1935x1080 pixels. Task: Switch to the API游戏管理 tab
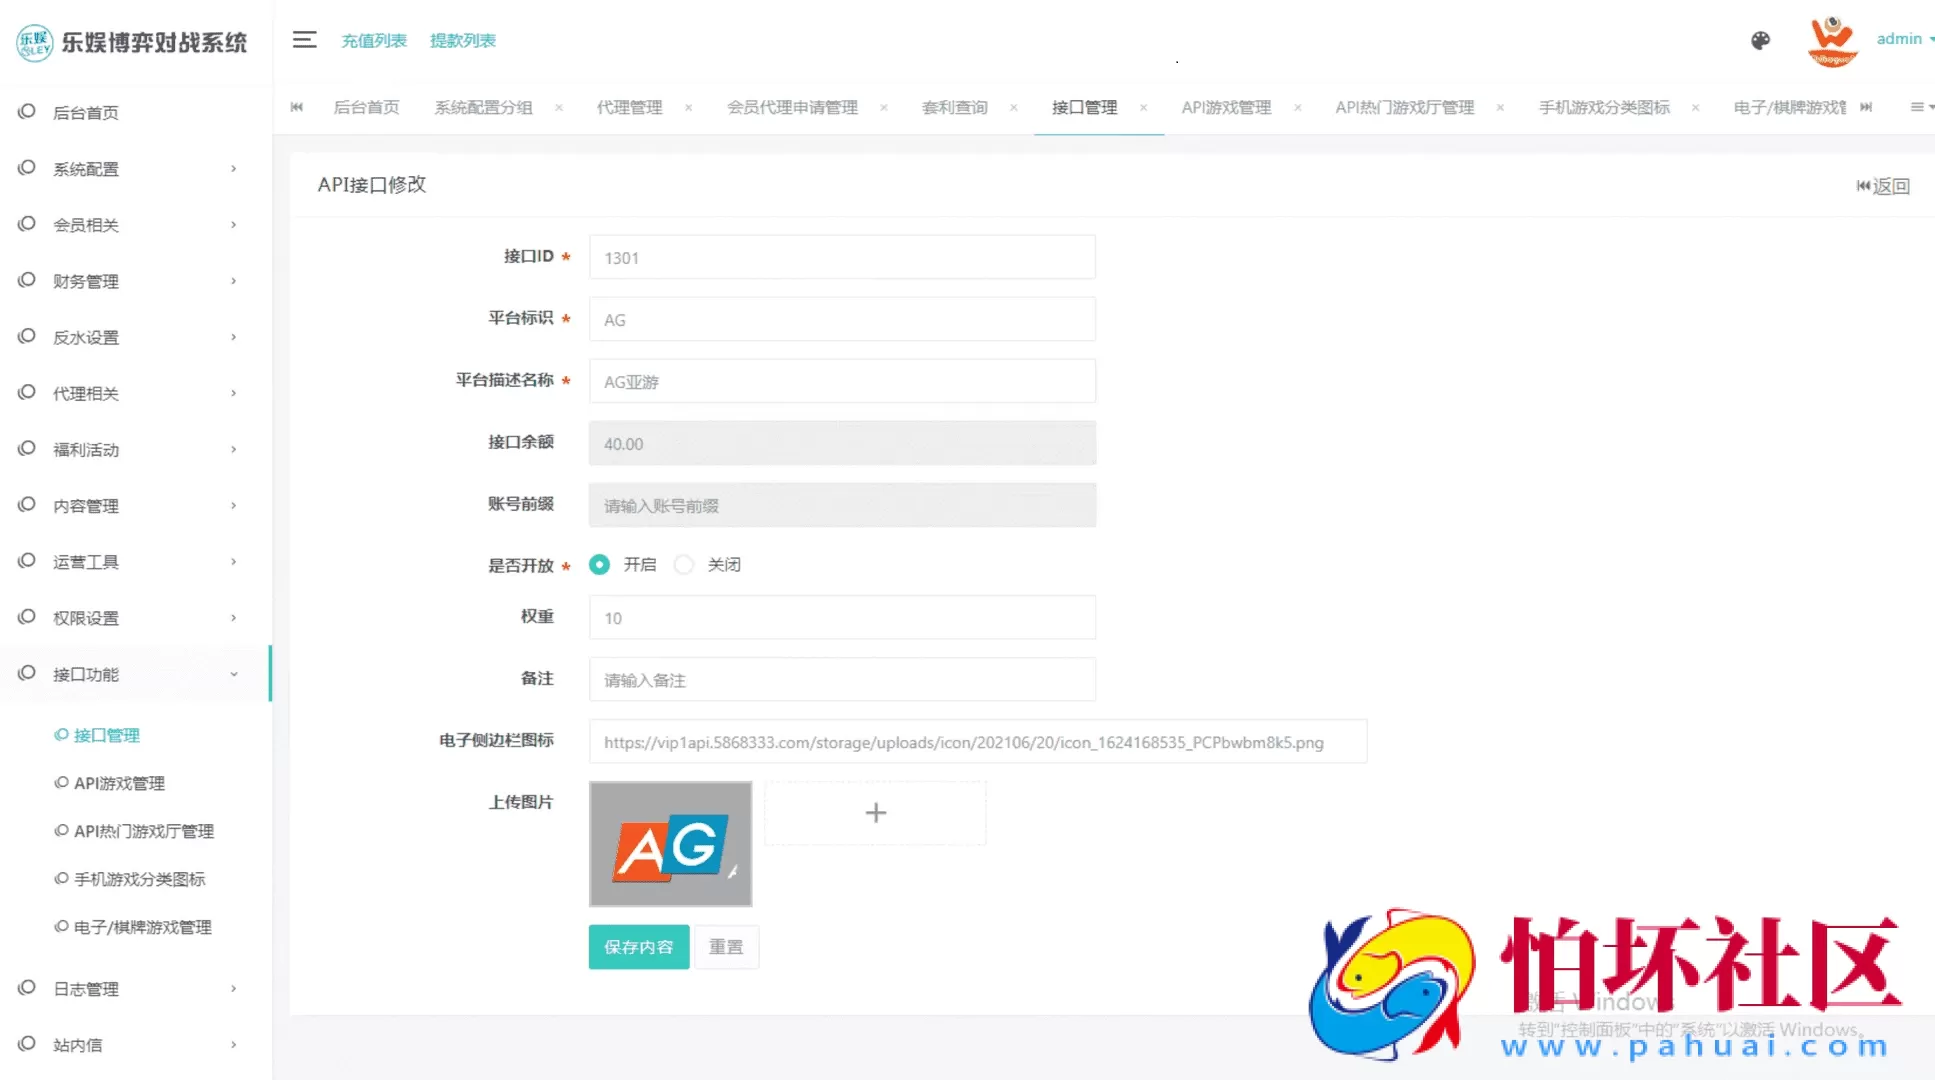point(1226,107)
